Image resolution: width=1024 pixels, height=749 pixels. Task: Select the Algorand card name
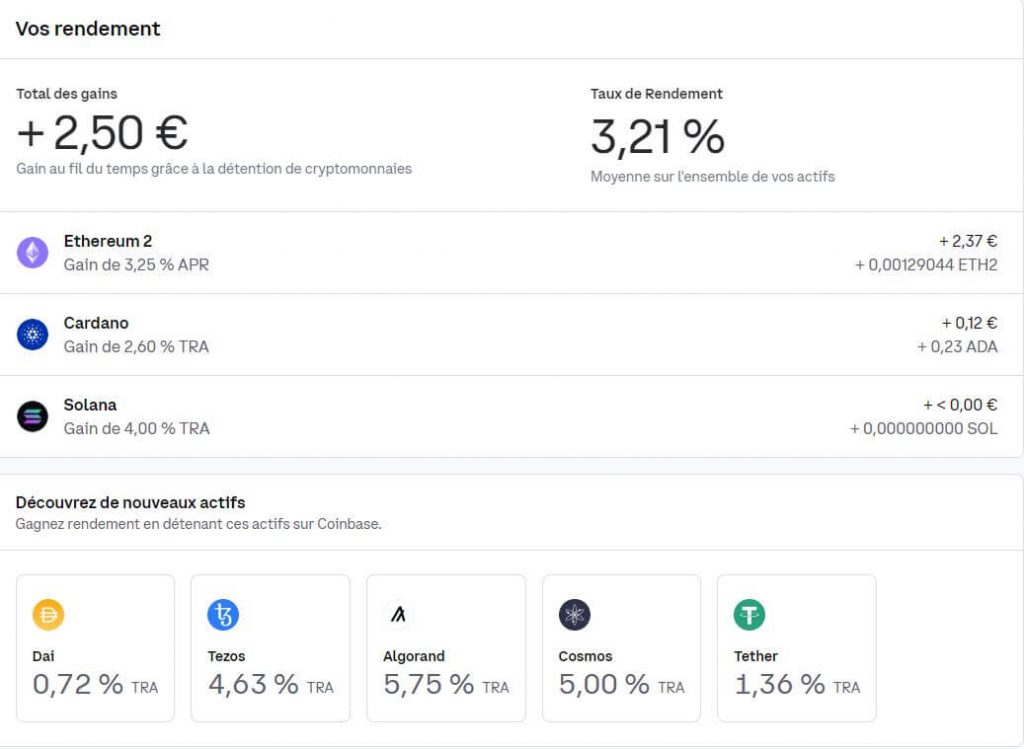point(414,656)
